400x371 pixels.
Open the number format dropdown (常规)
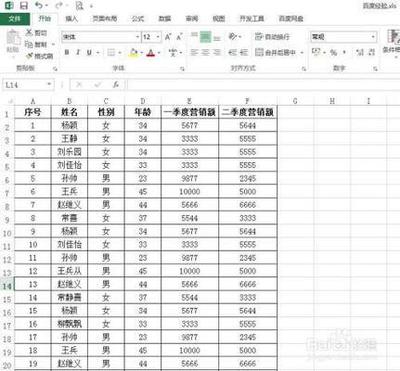click(373, 37)
